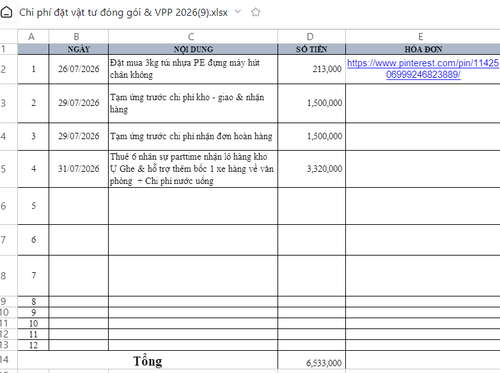Select row header 14
Screen dimensions: 500x373
(x=8, y=360)
